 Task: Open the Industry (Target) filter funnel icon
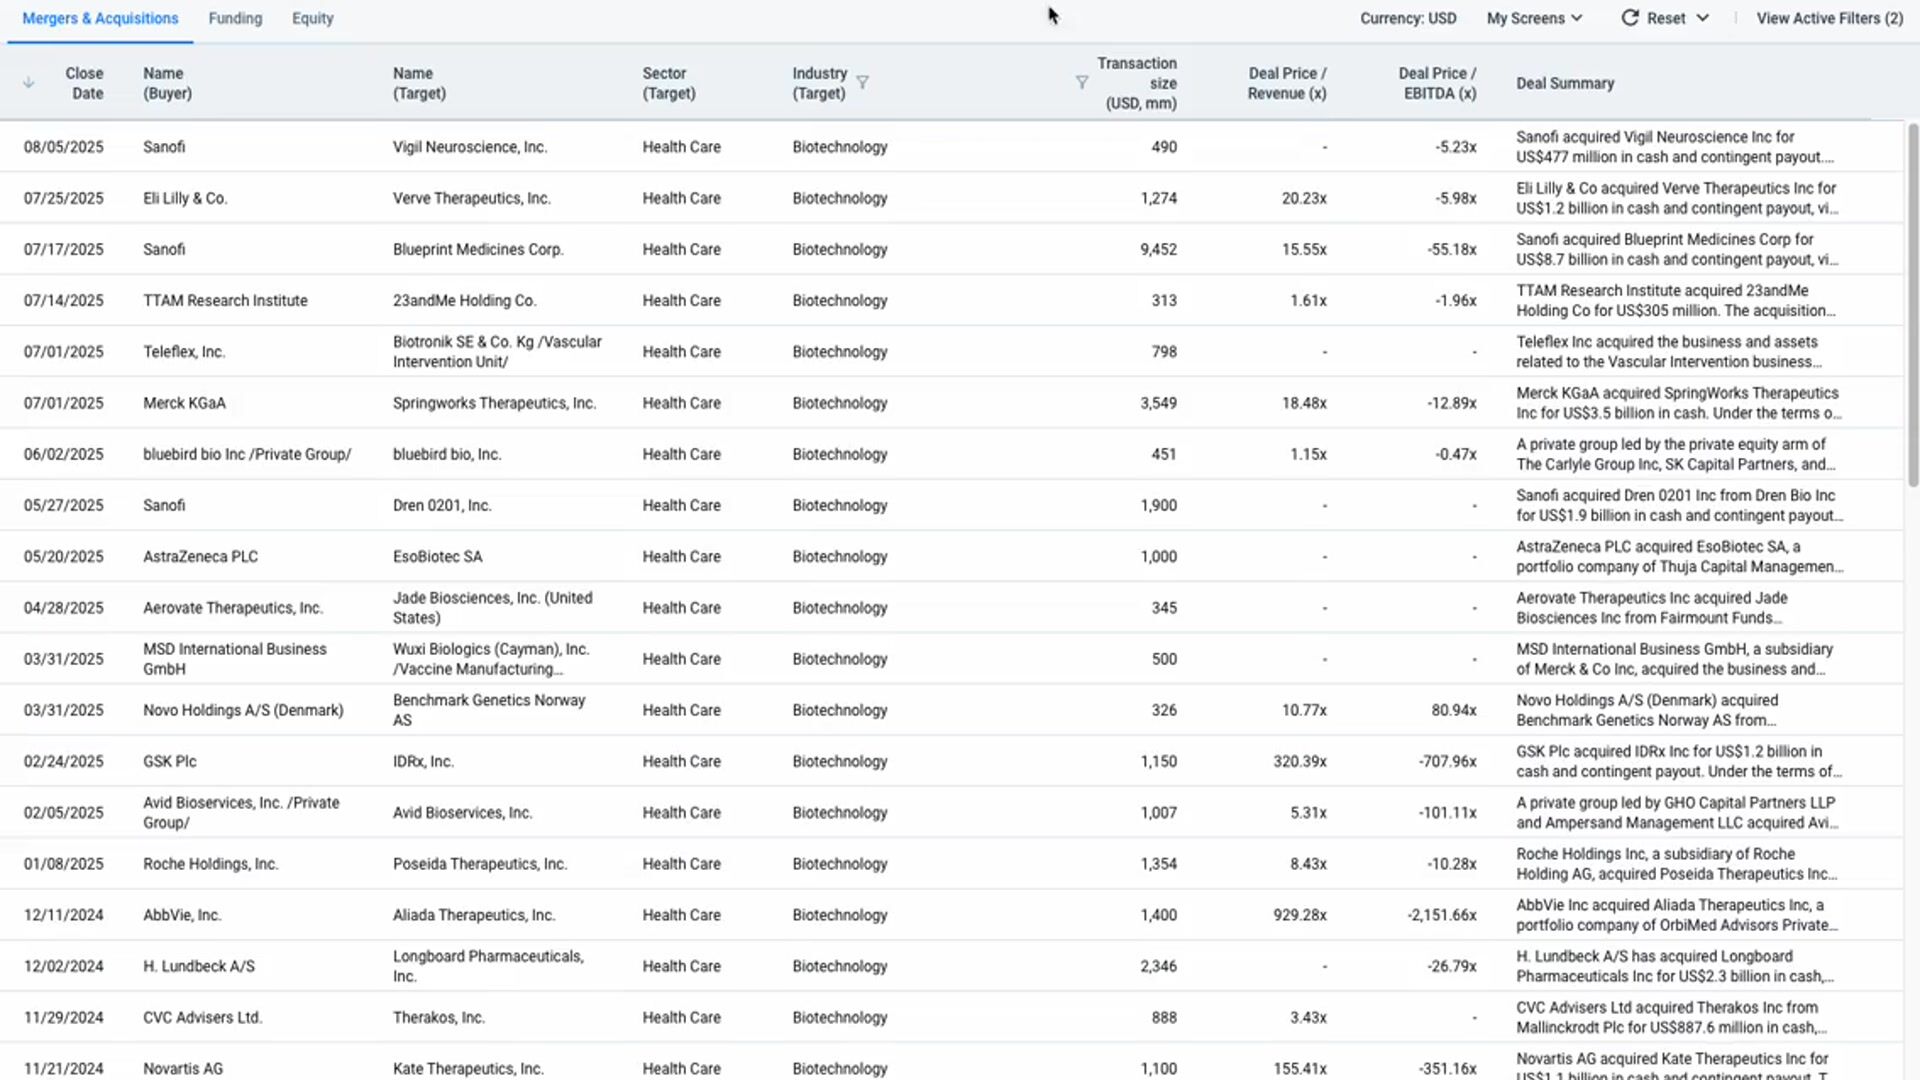point(862,83)
